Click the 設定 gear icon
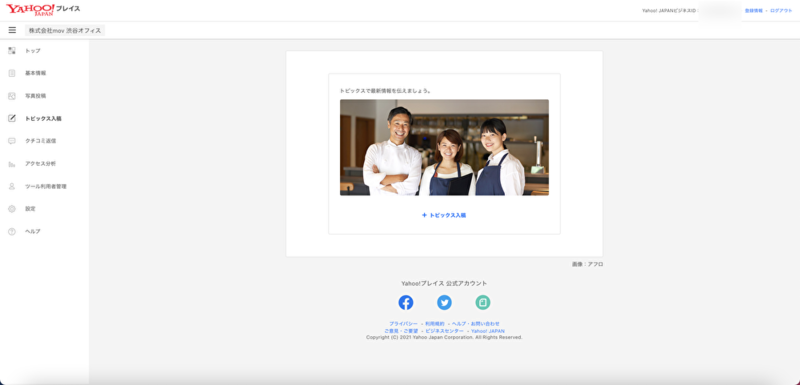This screenshot has height=385, width=800. click(x=12, y=209)
